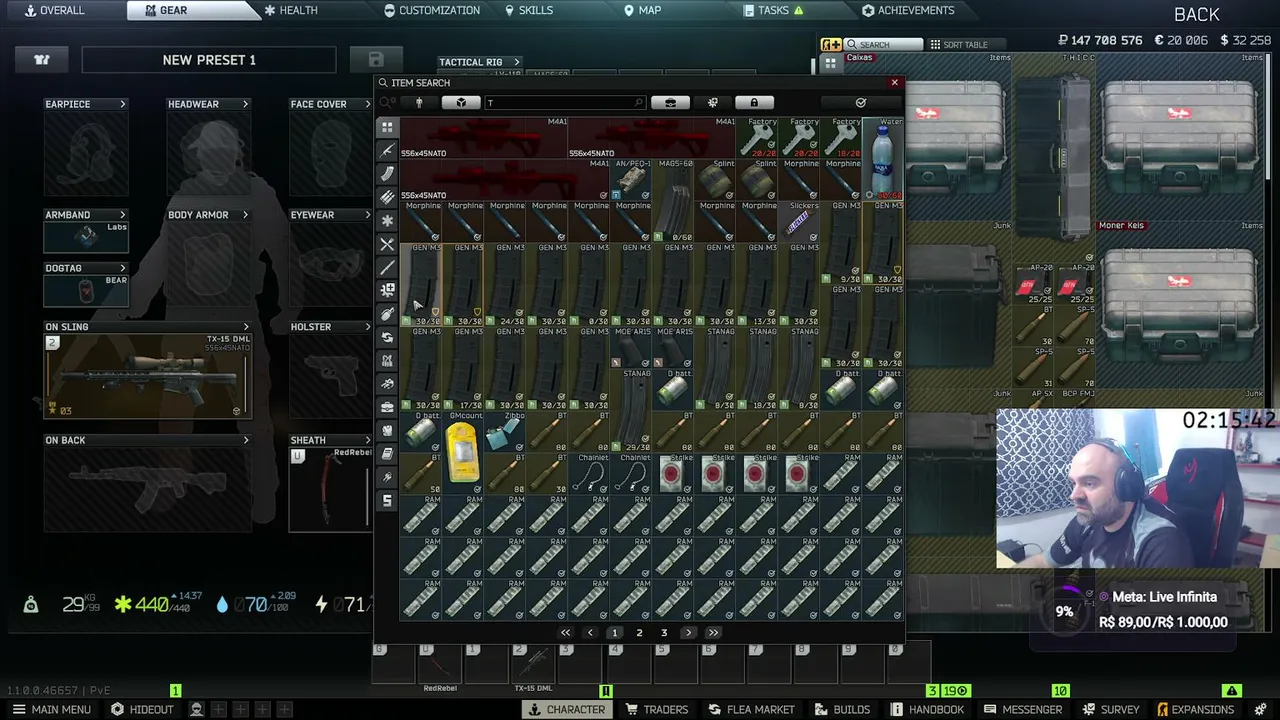Expand the Eyewear slot arrow
Viewport: 1280px width, 720px height.
[367, 215]
